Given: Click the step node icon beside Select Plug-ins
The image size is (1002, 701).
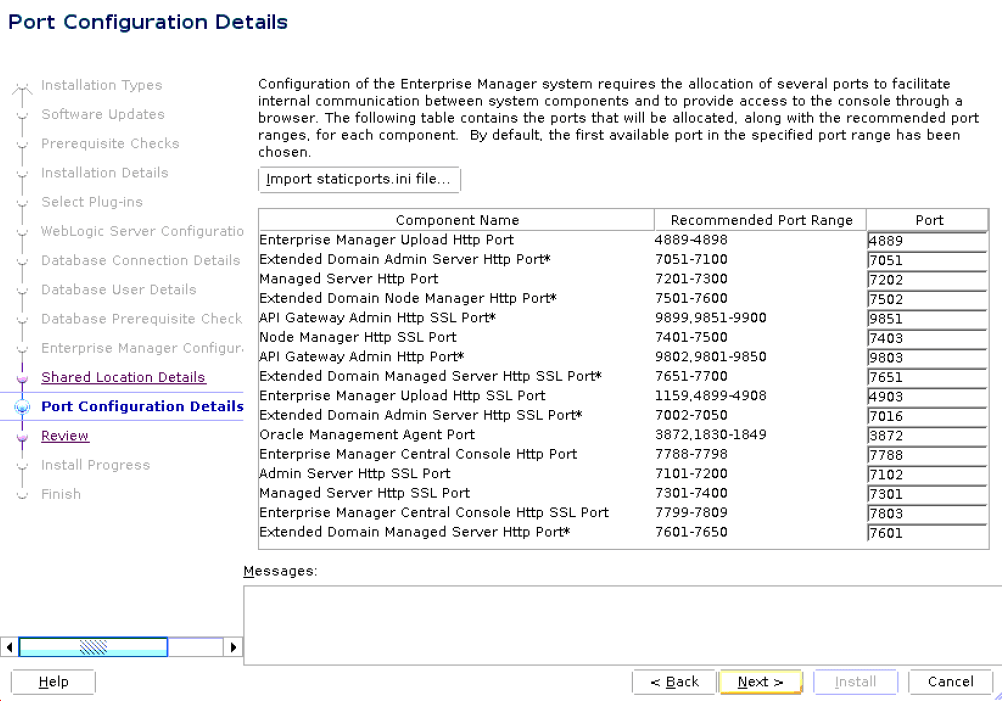Looking at the screenshot, I should 22,202.
